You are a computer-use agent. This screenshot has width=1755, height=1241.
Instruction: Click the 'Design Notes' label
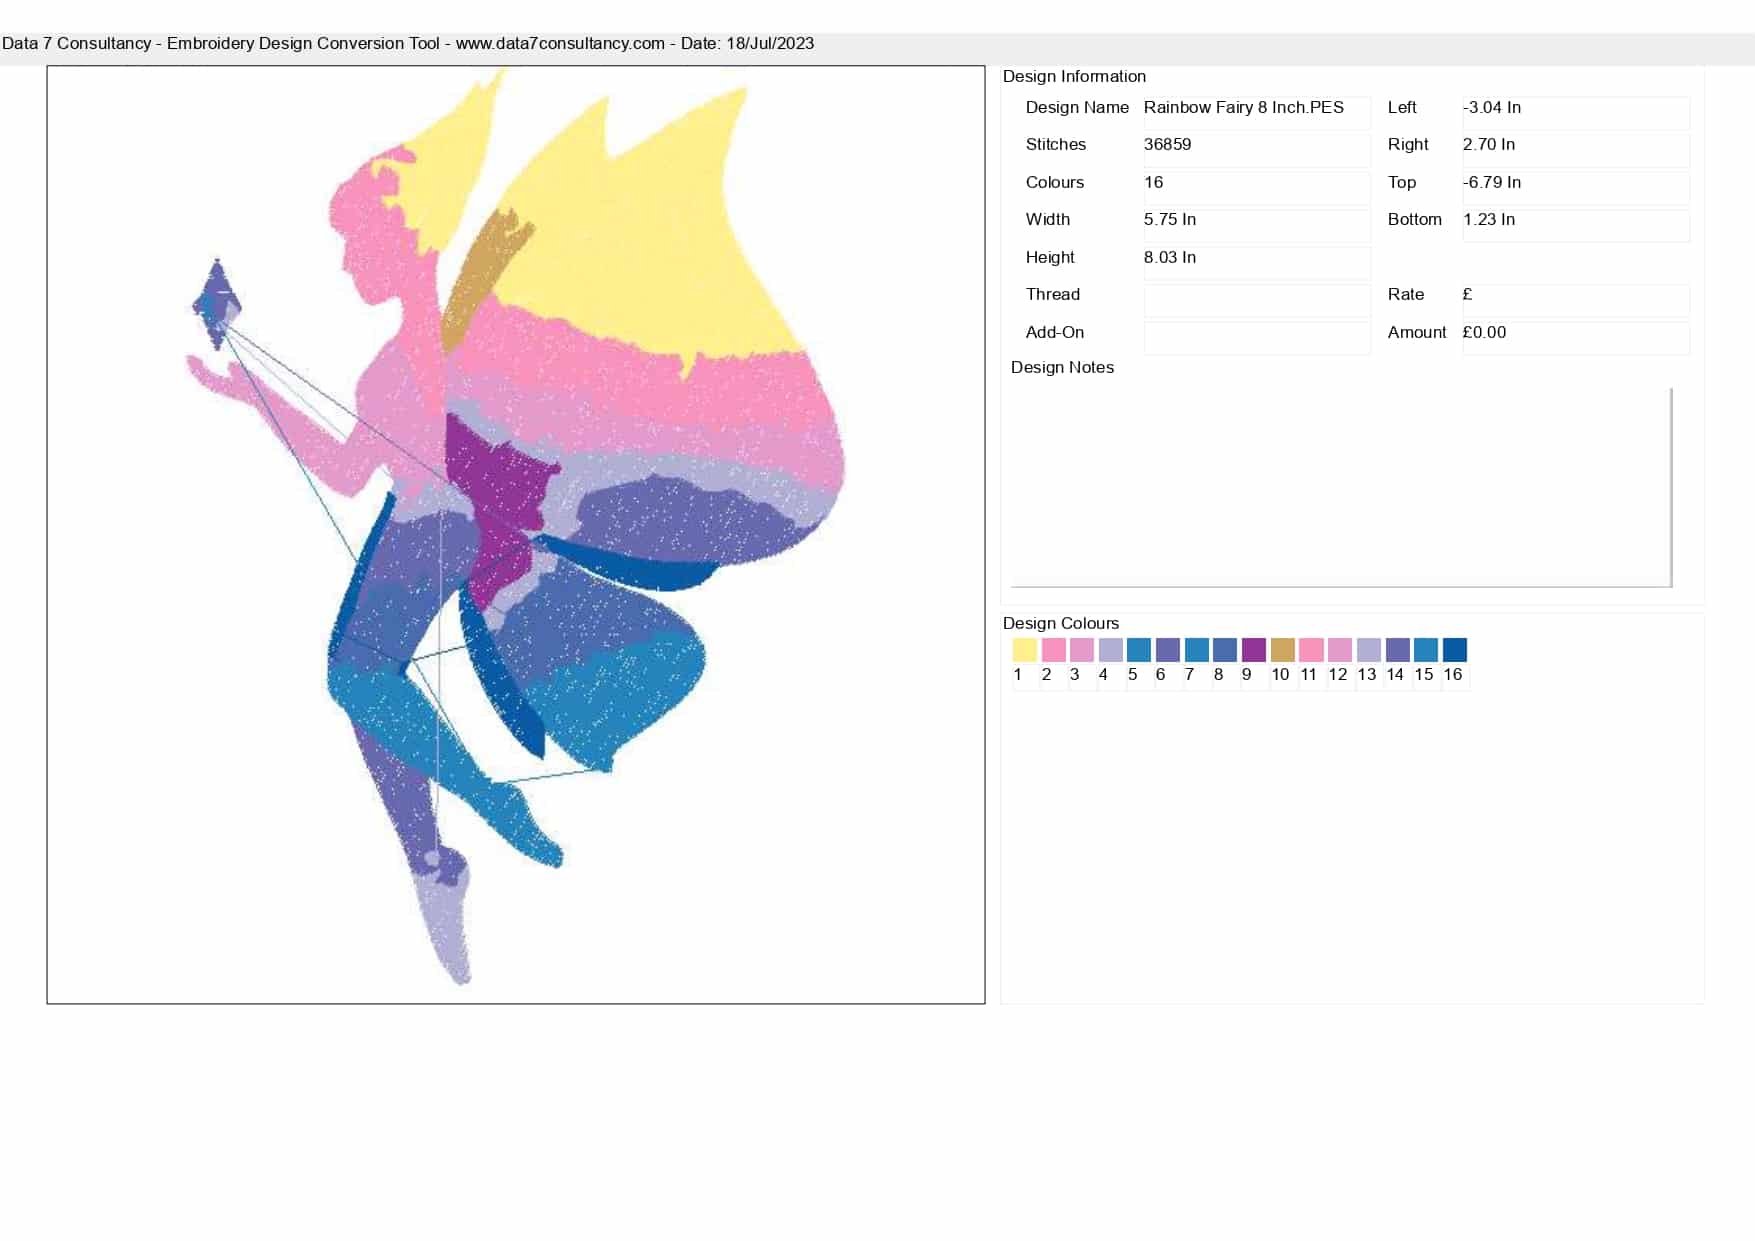click(x=1062, y=367)
